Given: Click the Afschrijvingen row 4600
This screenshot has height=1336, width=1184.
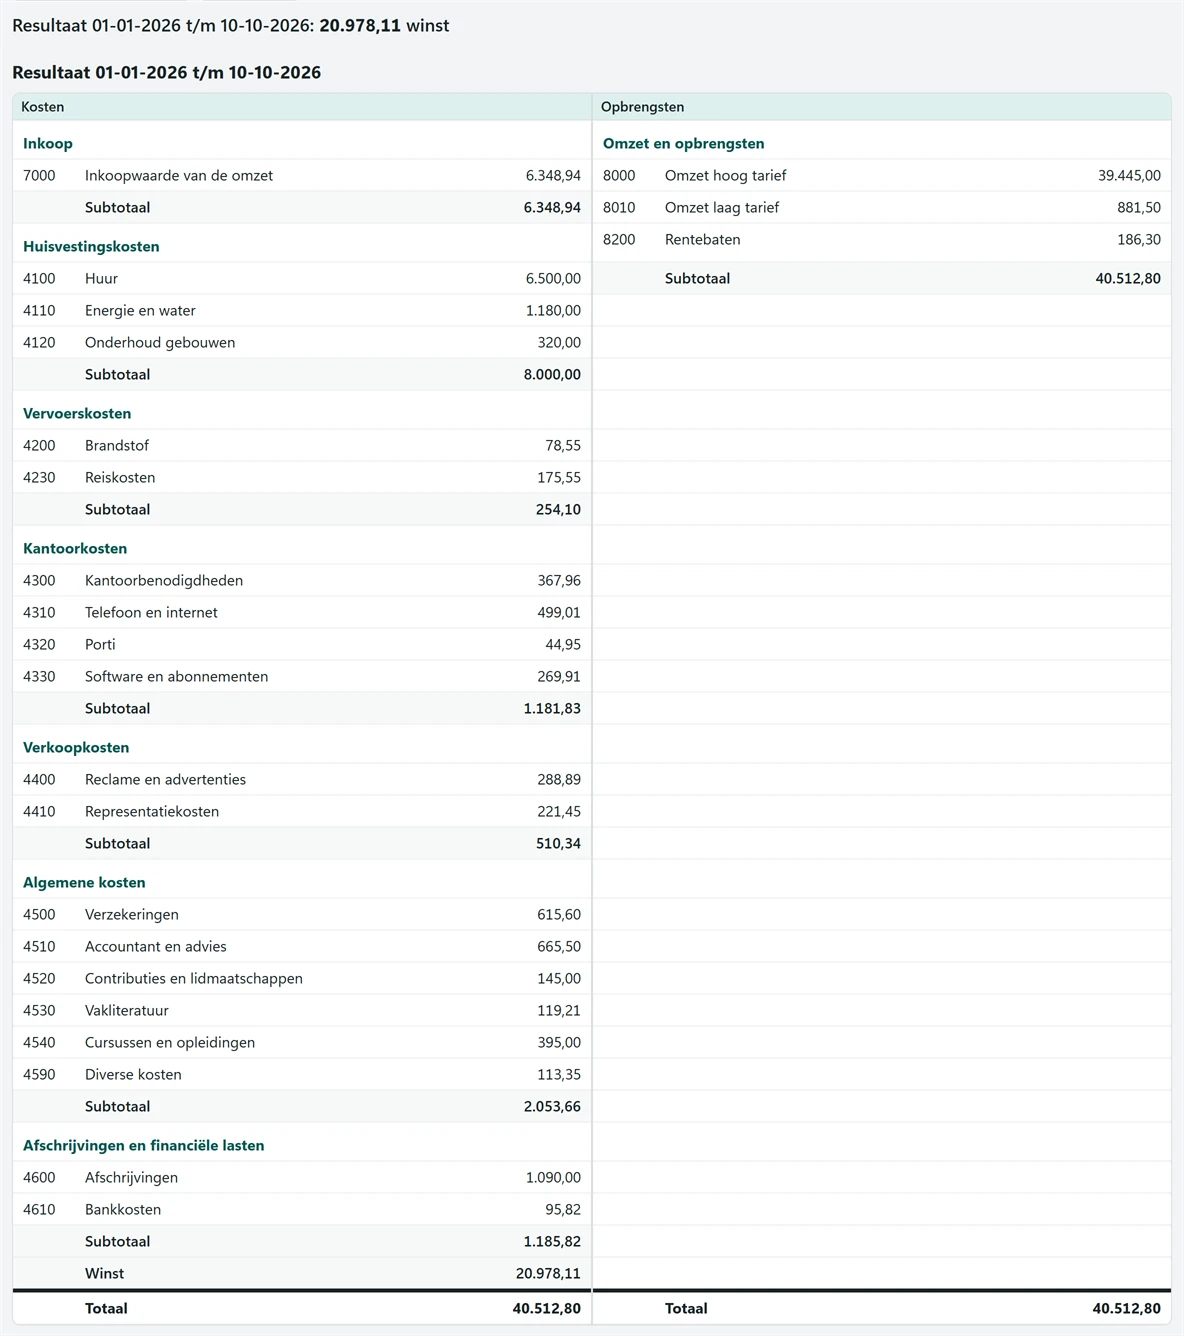Looking at the screenshot, I should 302,1177.
